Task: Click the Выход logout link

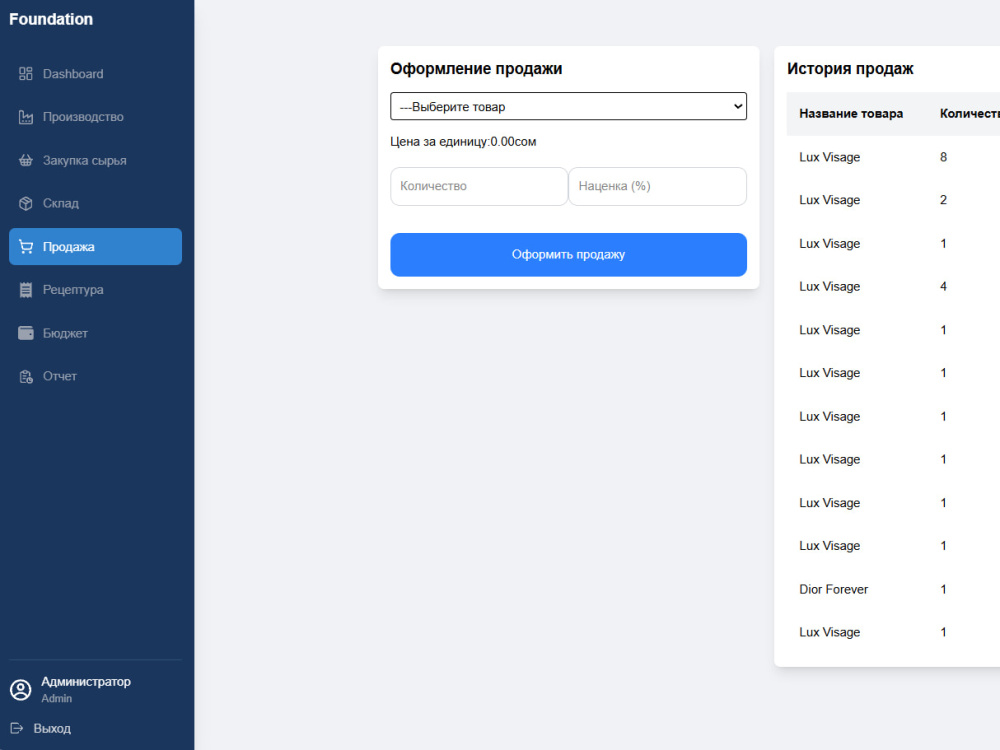Action: [x=52, y=728]
